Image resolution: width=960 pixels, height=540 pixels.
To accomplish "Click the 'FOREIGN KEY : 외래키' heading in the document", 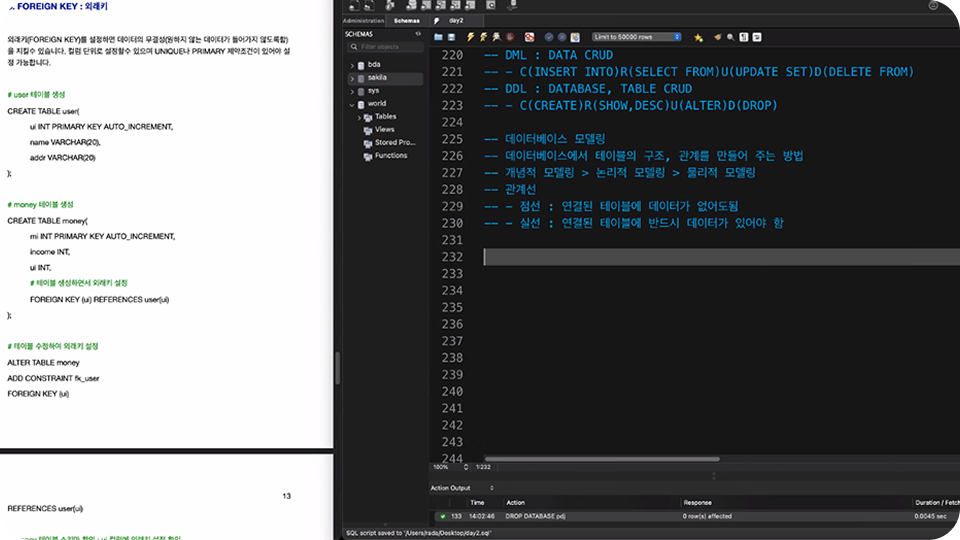I will coord(62,6).
